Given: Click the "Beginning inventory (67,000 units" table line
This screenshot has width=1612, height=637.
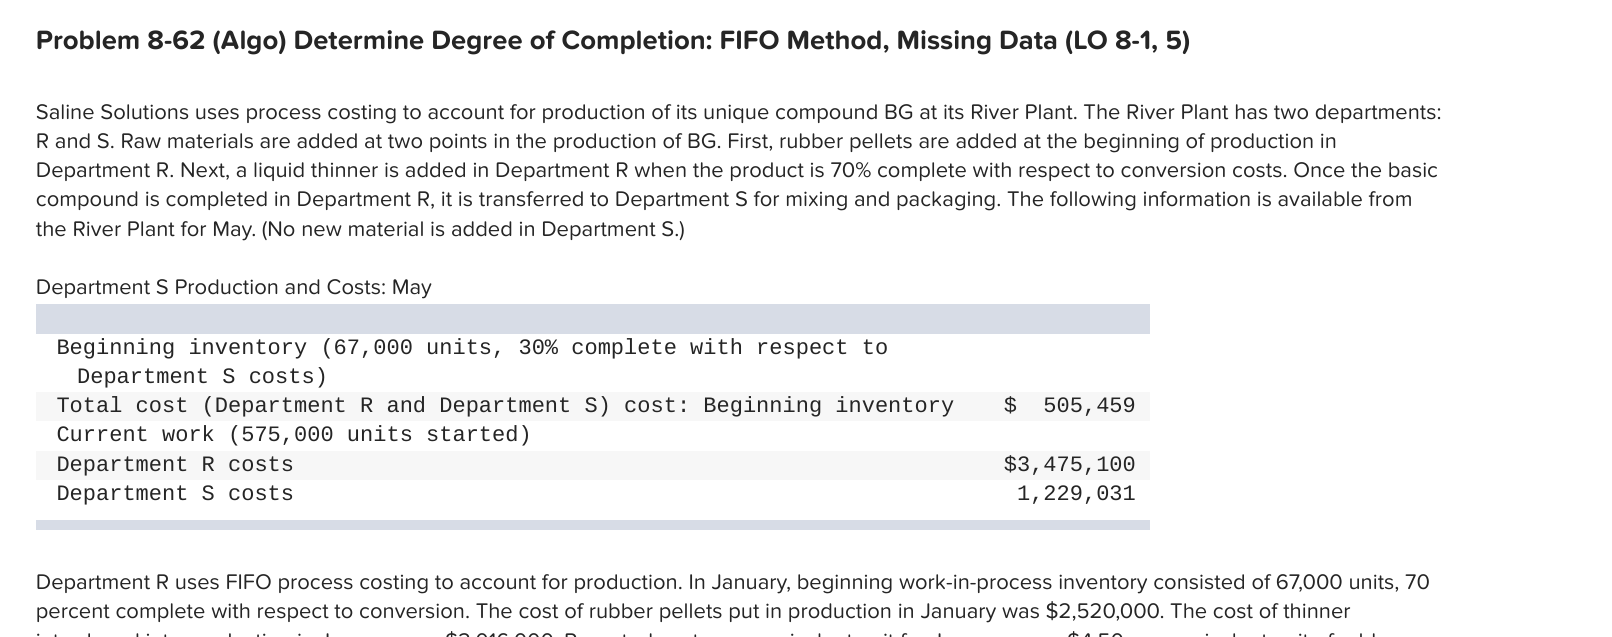Looking at the screenshot, I should pyautogui.click(x=277, y=348).
